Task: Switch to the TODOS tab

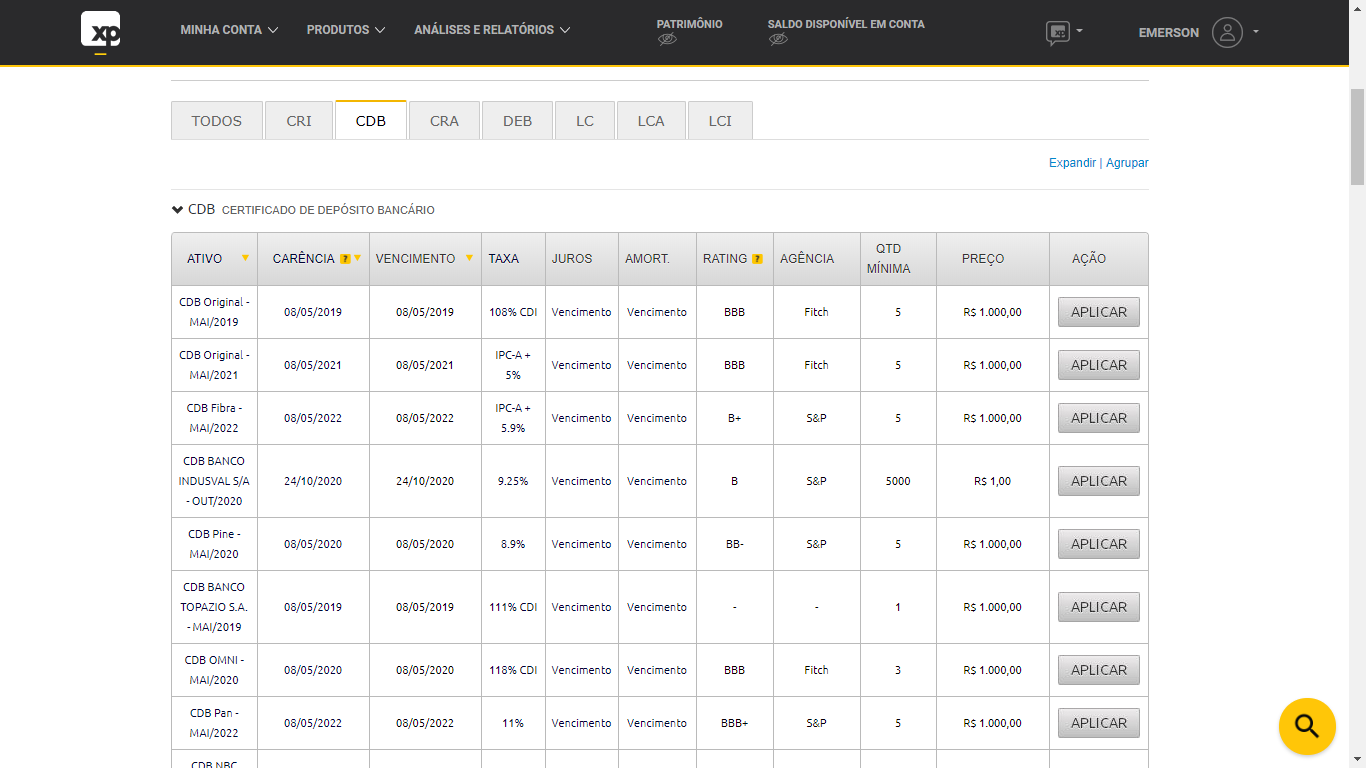Action: 217,121
